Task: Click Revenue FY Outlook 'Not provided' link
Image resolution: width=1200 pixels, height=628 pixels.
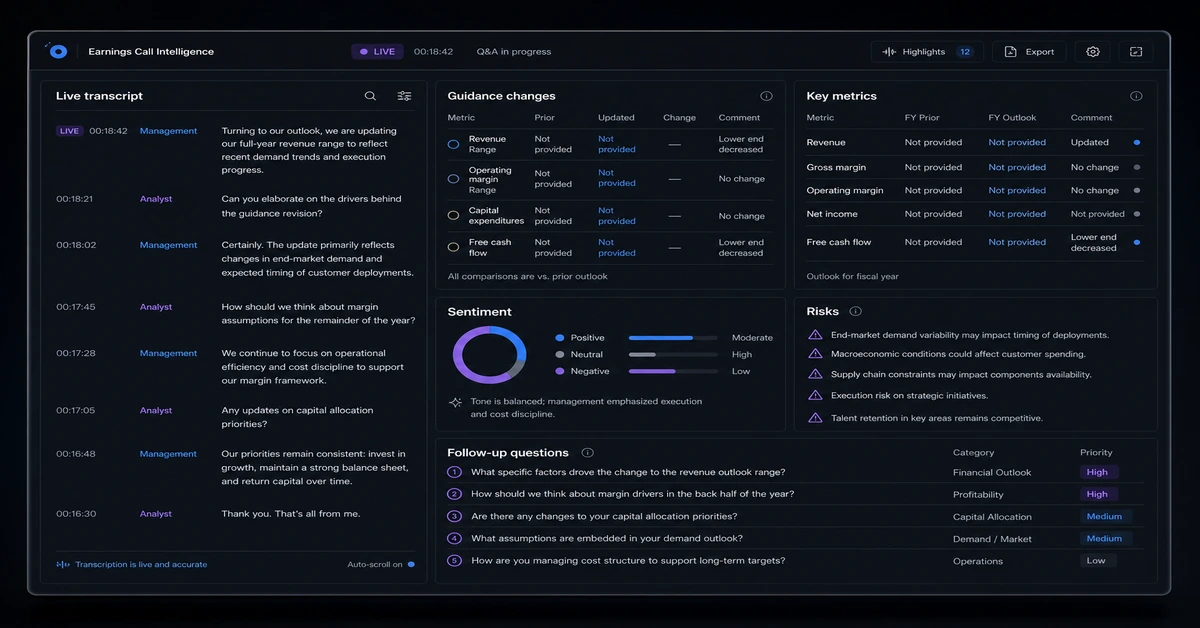Action: [1017, 142]
